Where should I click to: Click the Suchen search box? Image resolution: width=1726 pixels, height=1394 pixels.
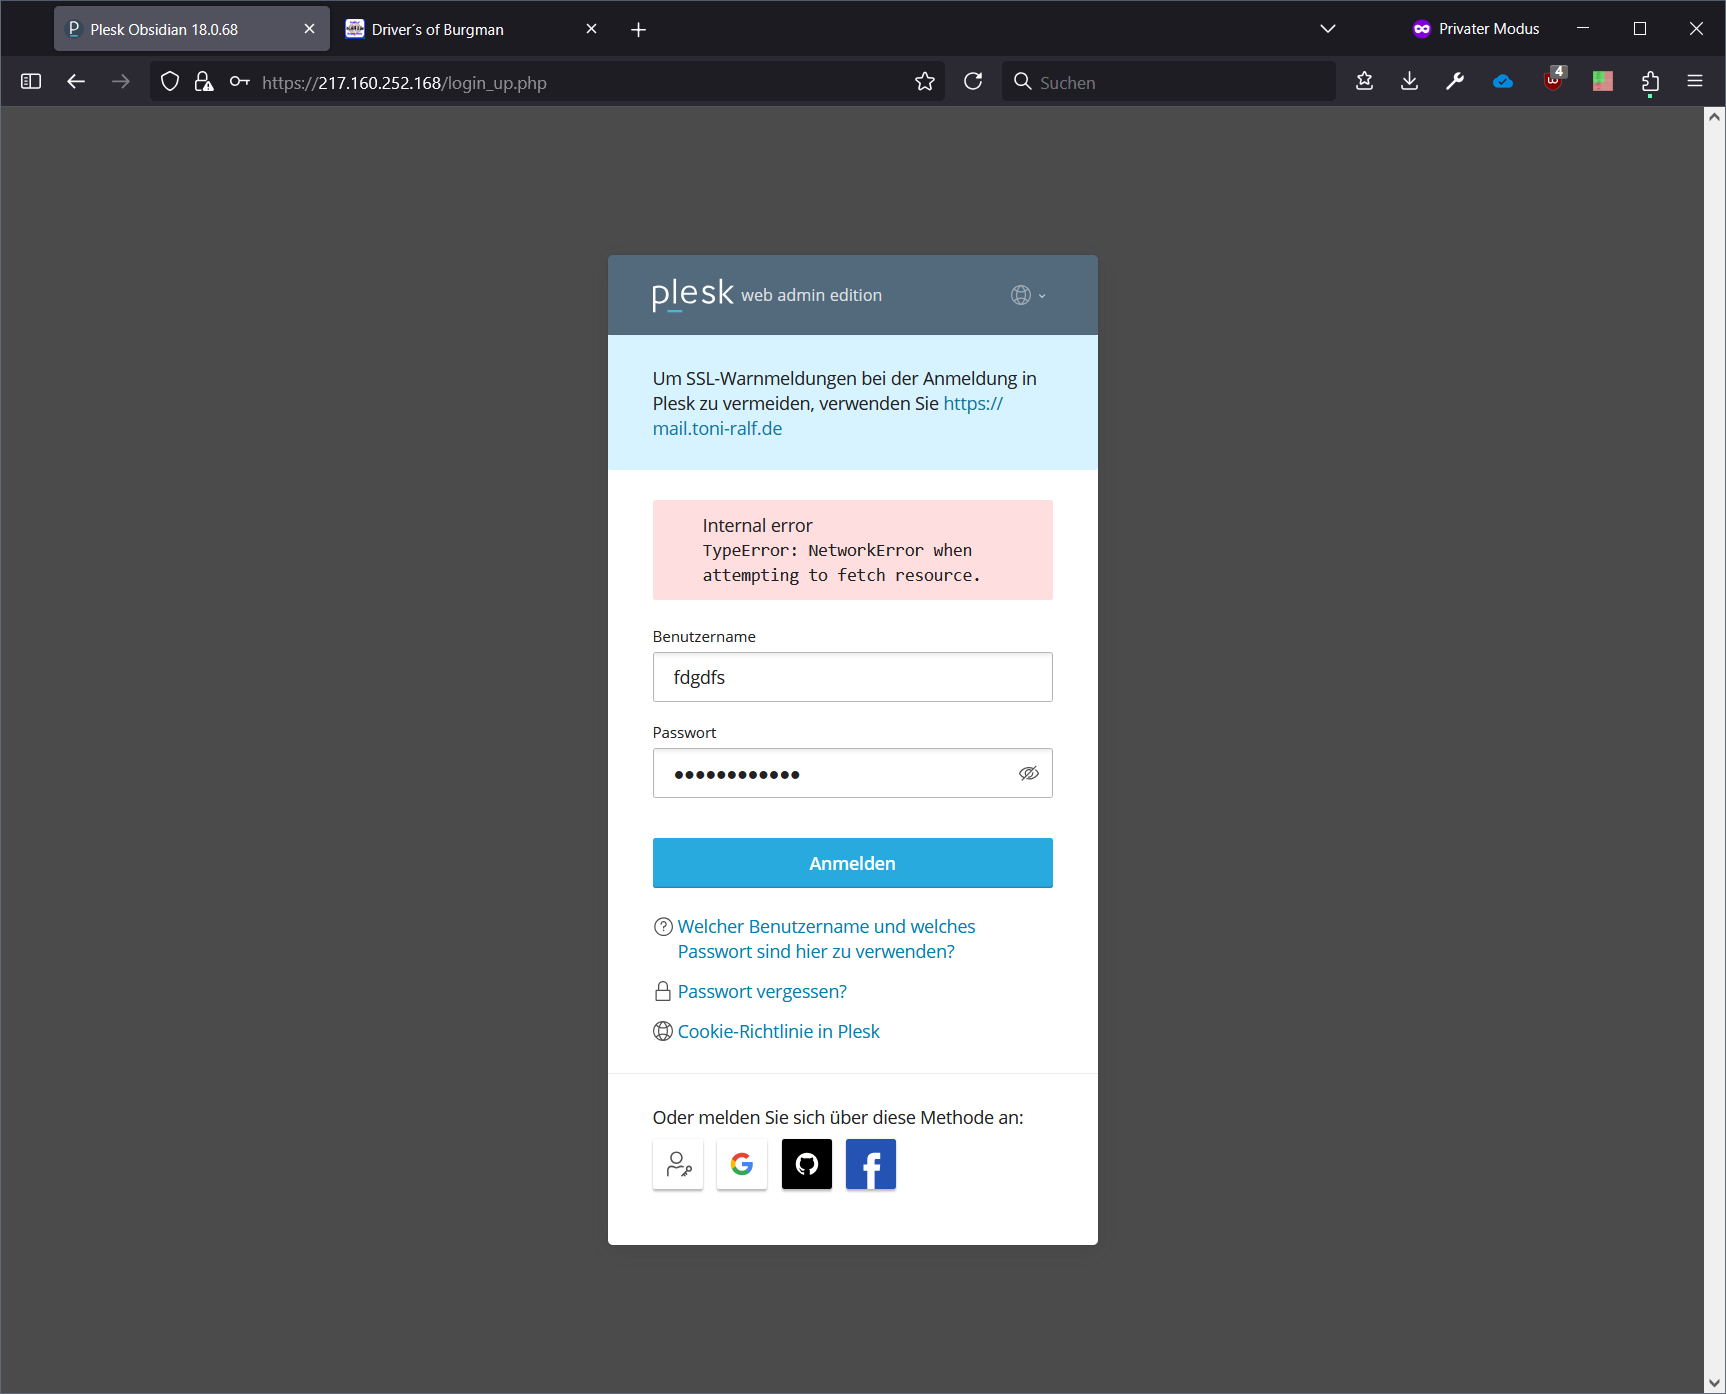[x=1169, y=82]
